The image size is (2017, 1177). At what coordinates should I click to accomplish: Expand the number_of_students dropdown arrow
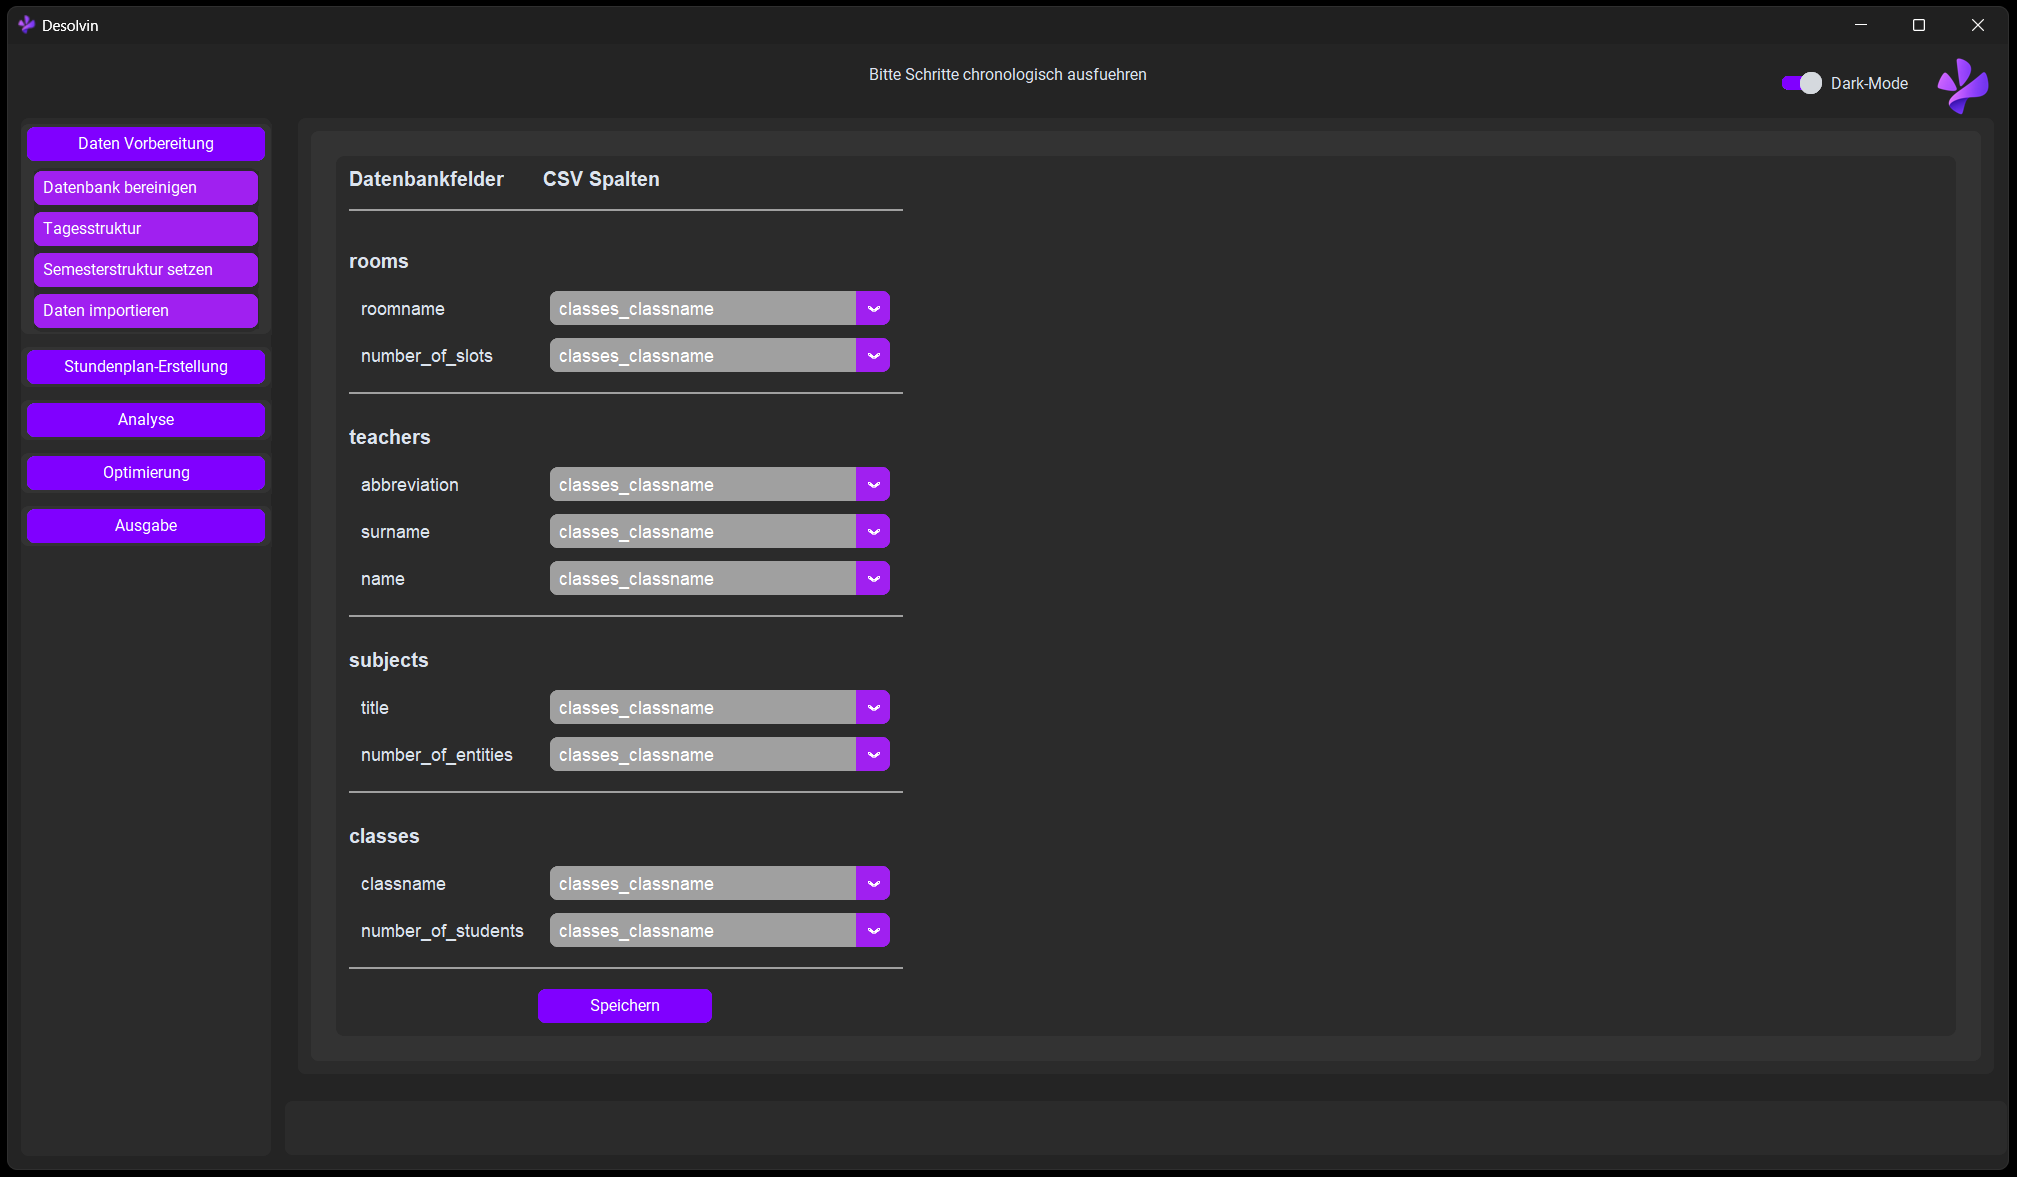point(873,931)
